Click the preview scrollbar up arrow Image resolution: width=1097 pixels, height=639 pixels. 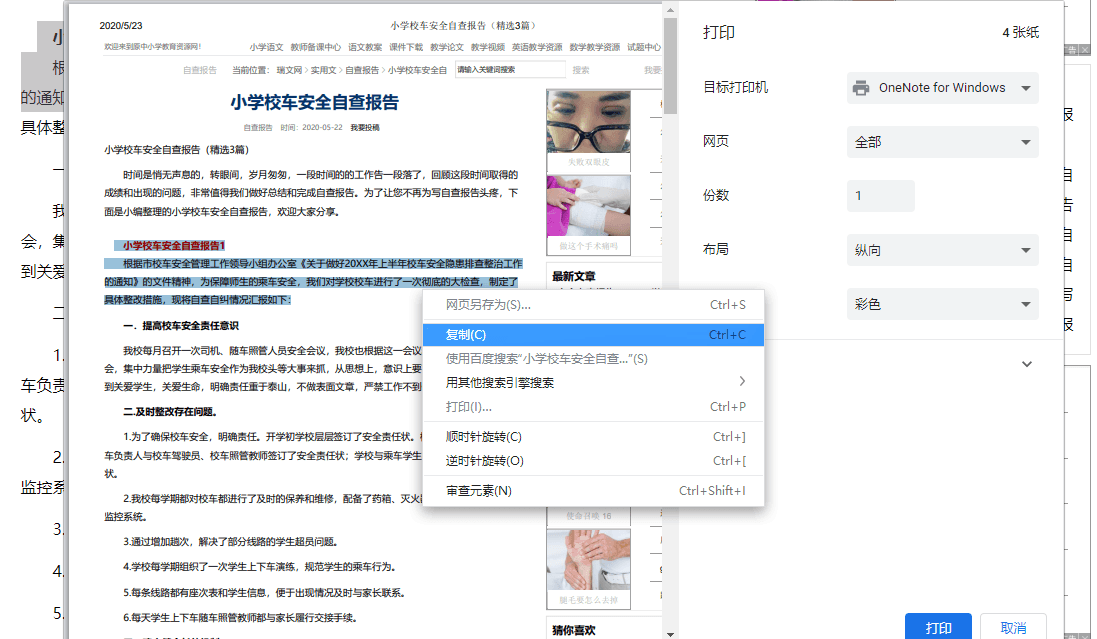point(670,10)
